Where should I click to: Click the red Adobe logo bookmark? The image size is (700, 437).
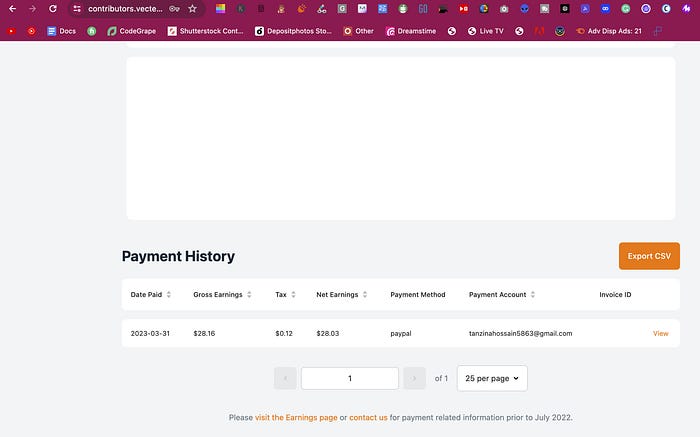(539, 31)
